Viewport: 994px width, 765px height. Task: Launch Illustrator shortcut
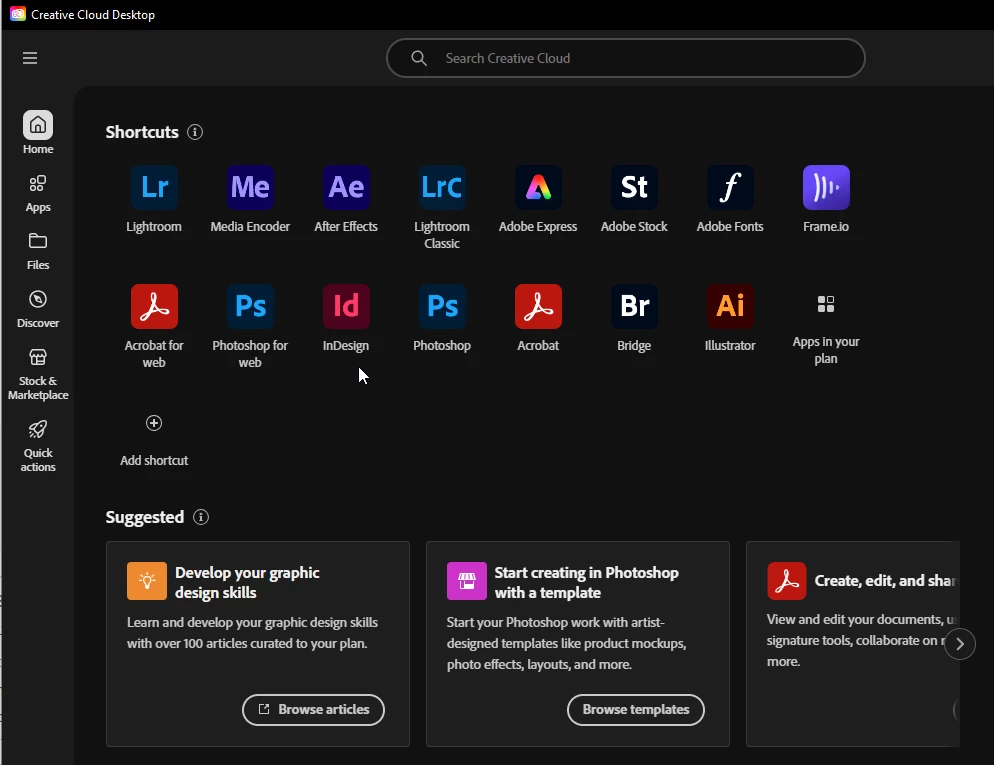pos(730,307)
